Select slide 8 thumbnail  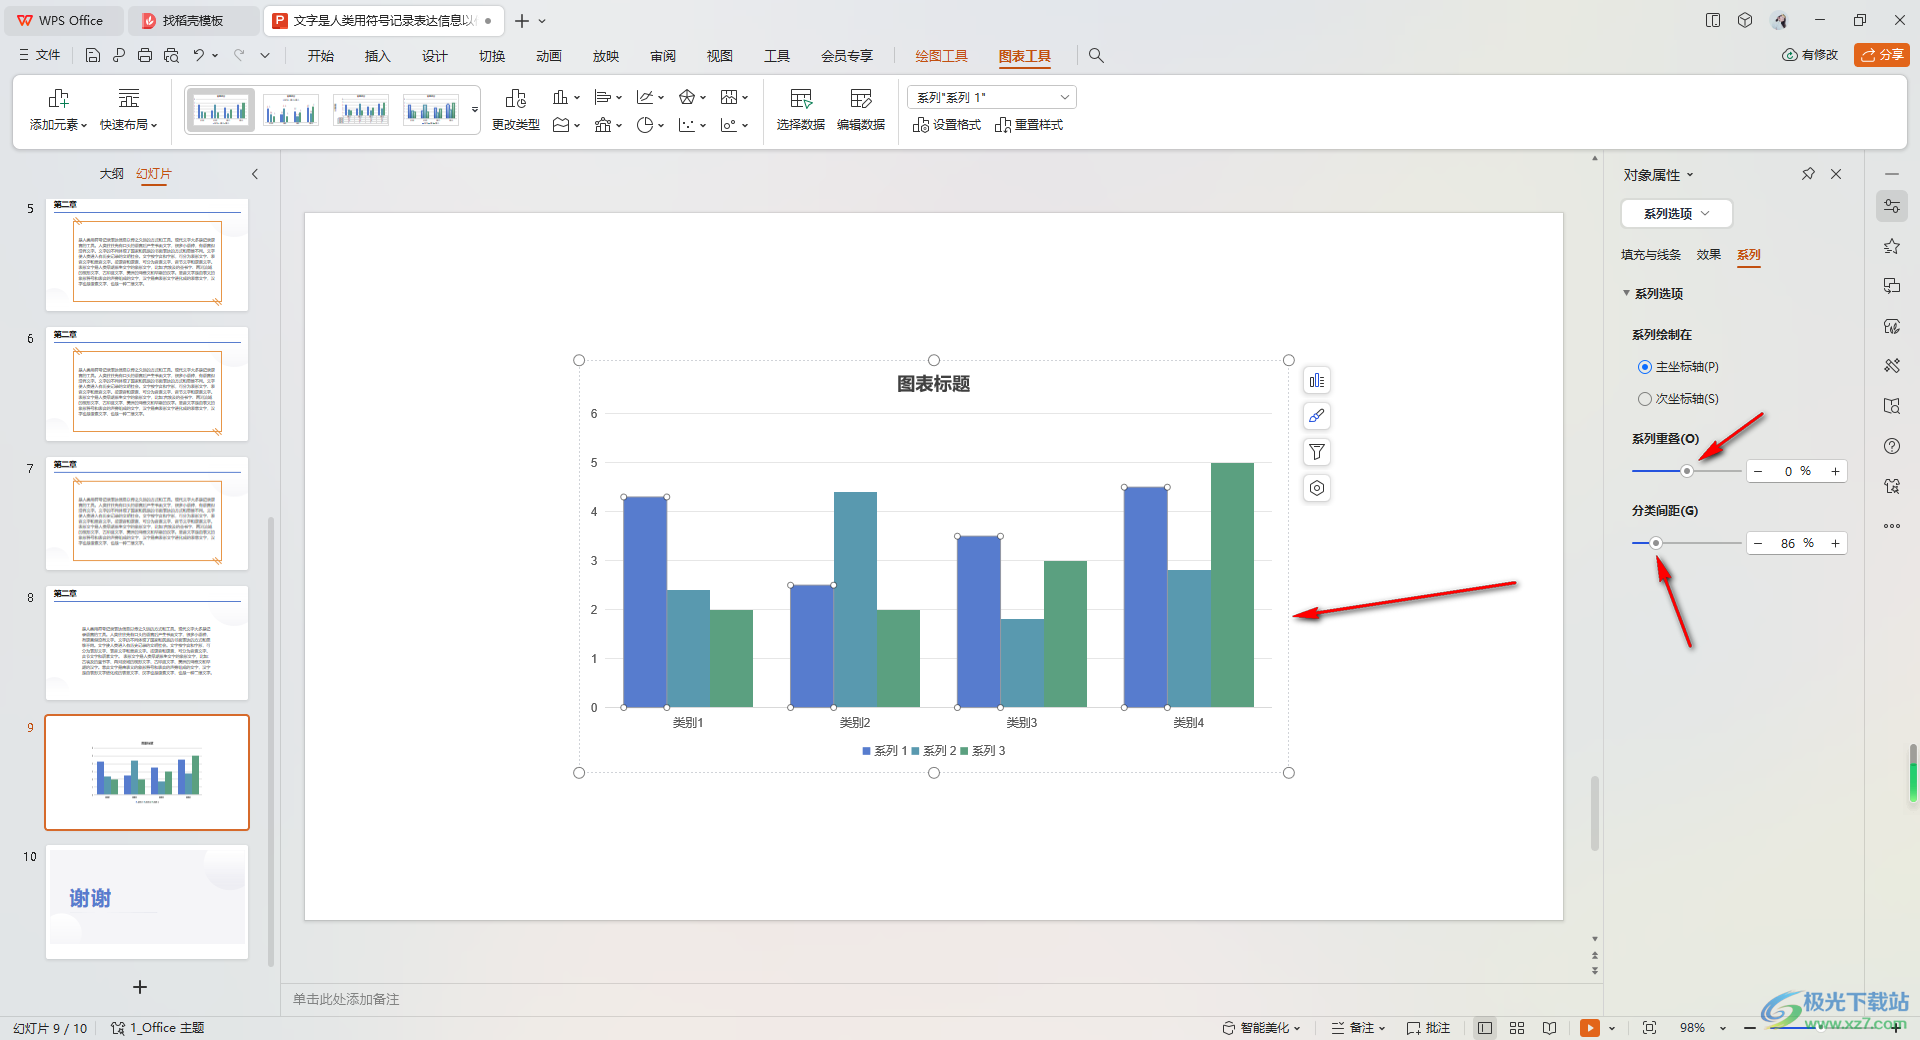(x=147, y=643)
